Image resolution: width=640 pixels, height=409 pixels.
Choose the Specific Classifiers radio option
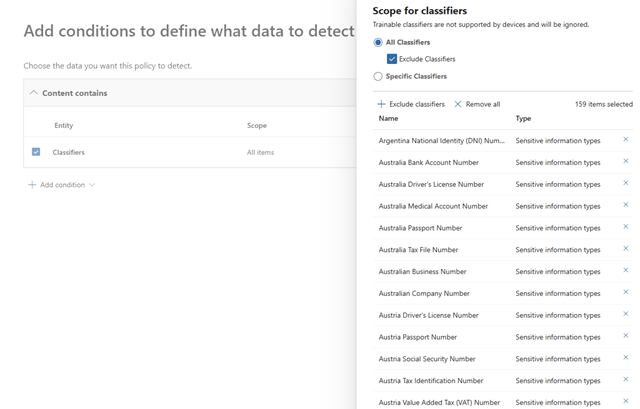[x=378, y=76]
